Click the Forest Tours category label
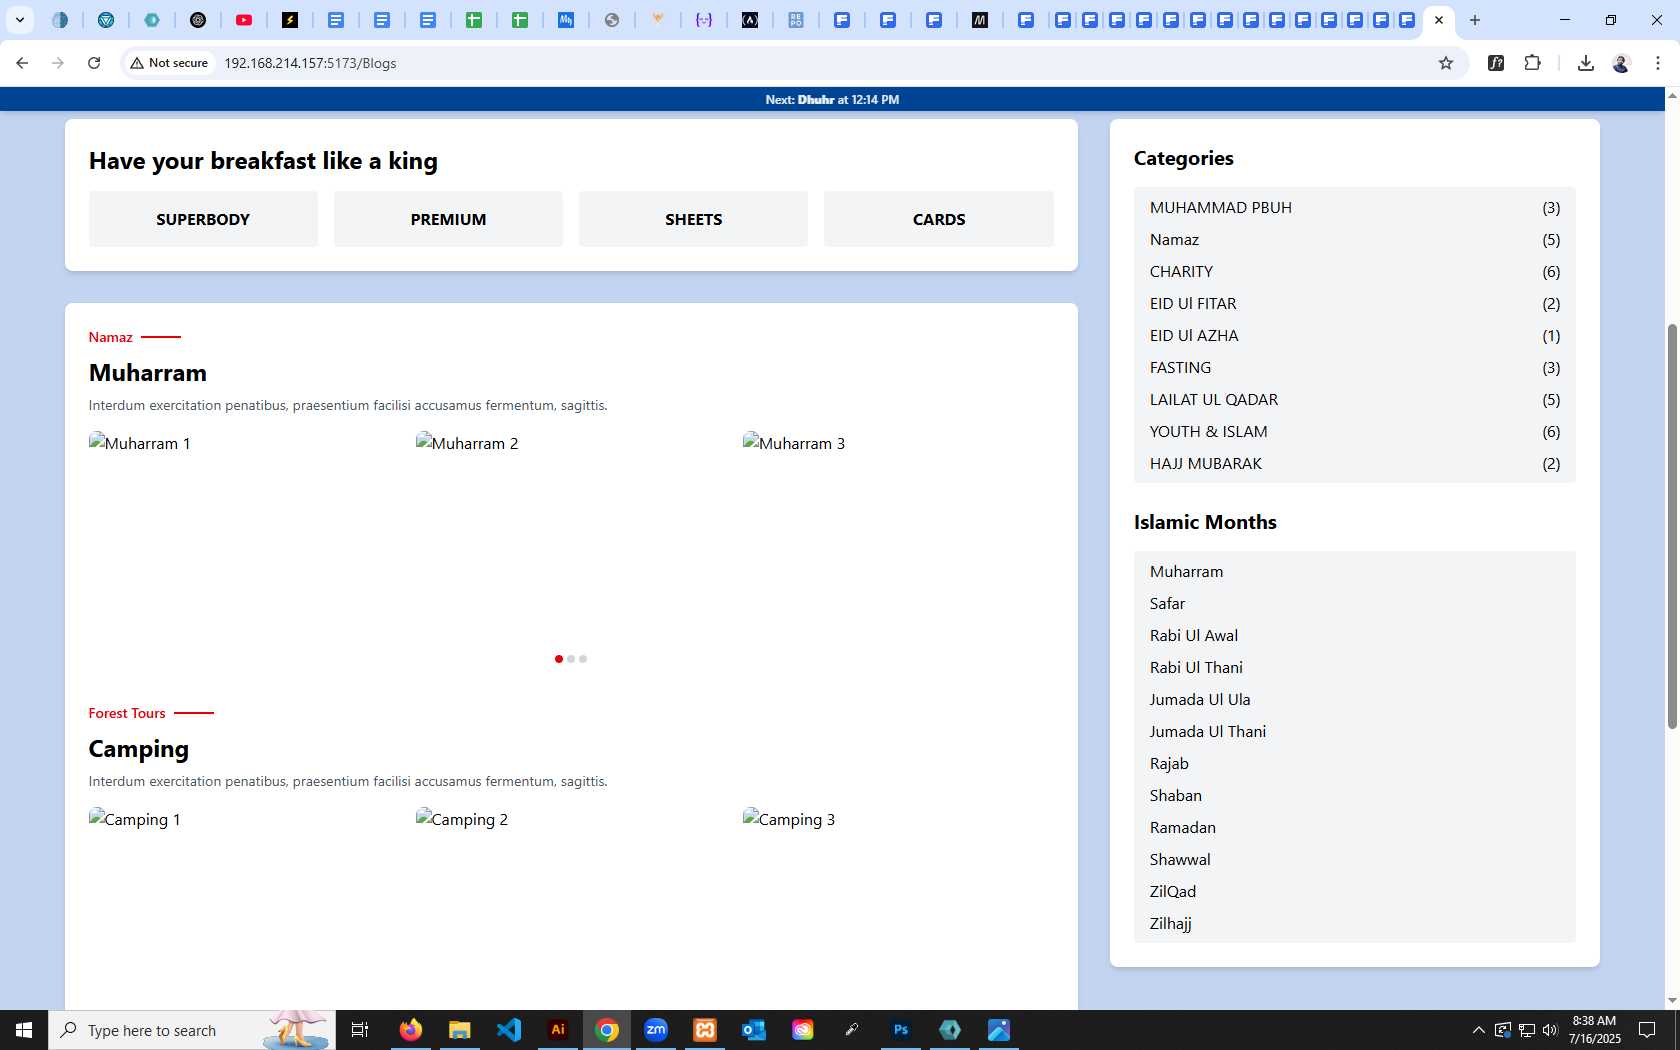This screenshot has width=1680, height=1050. click(127, 713)
